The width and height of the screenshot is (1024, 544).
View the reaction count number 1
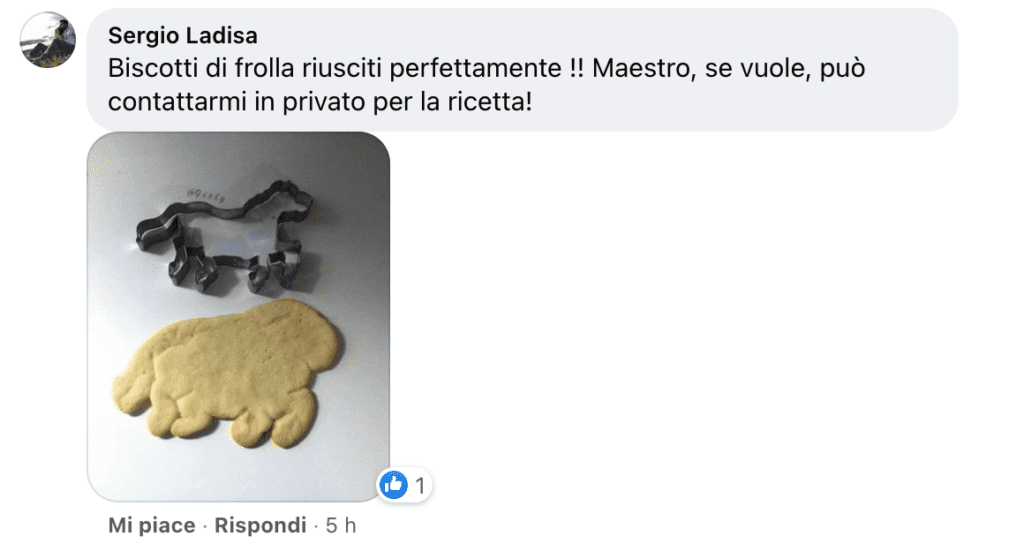(x=420, y=486)
